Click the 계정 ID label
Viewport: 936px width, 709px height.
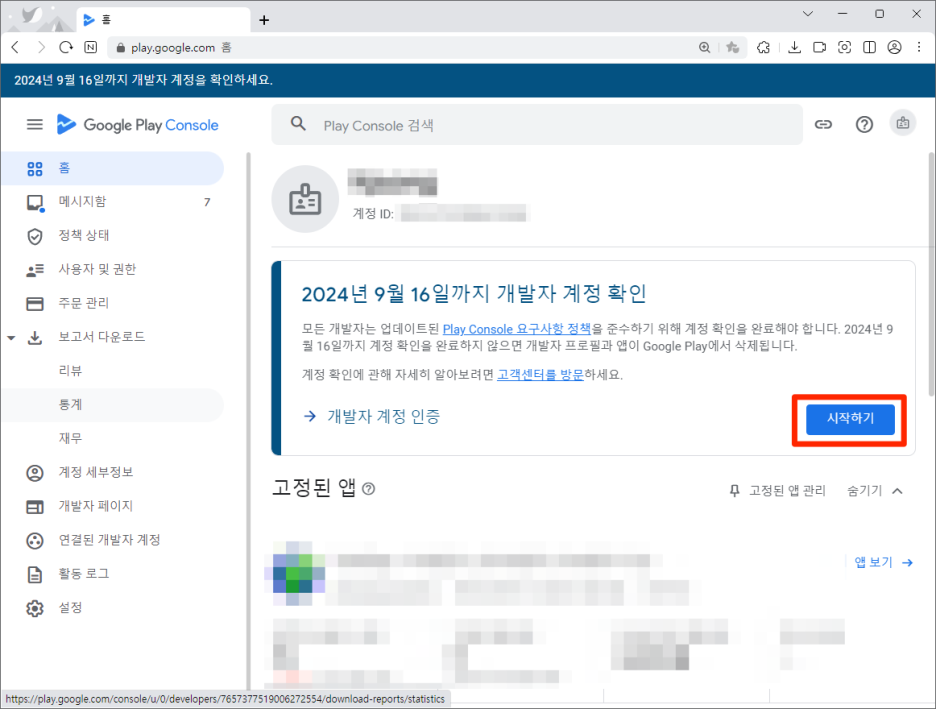point(373,214)
